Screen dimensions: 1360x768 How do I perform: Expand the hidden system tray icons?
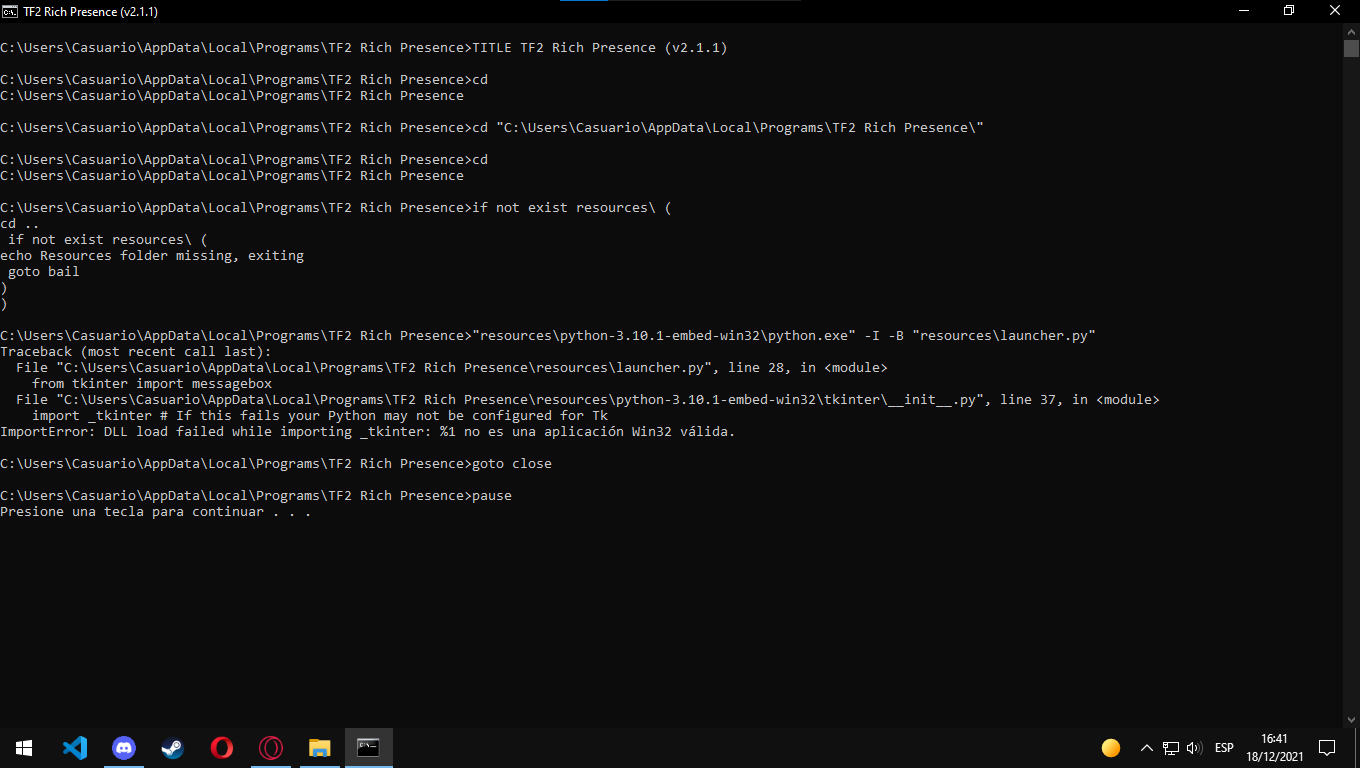(1146, 747)
